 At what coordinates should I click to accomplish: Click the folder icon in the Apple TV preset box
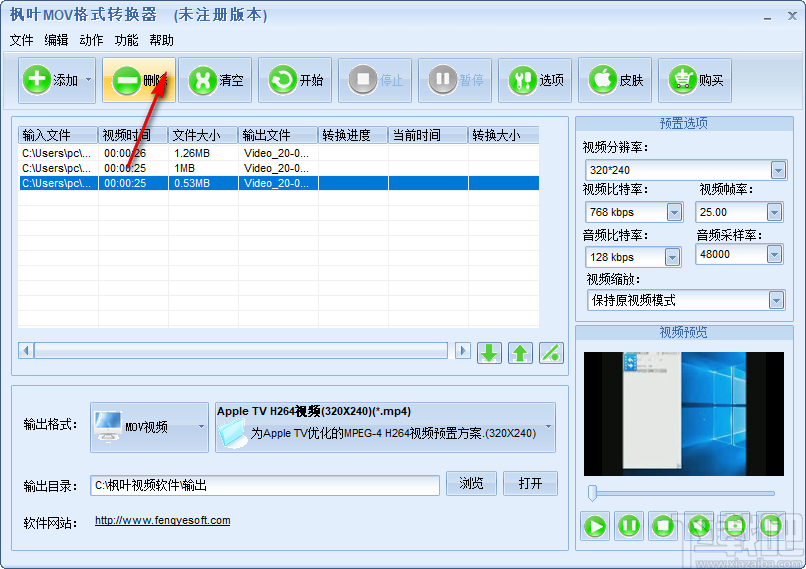coord(232,433)
